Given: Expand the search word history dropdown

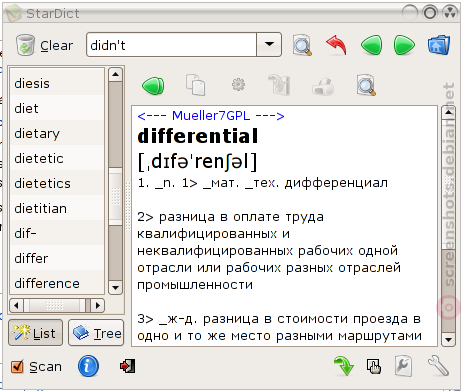Looking at the screenshot, I should coord(269,44).
